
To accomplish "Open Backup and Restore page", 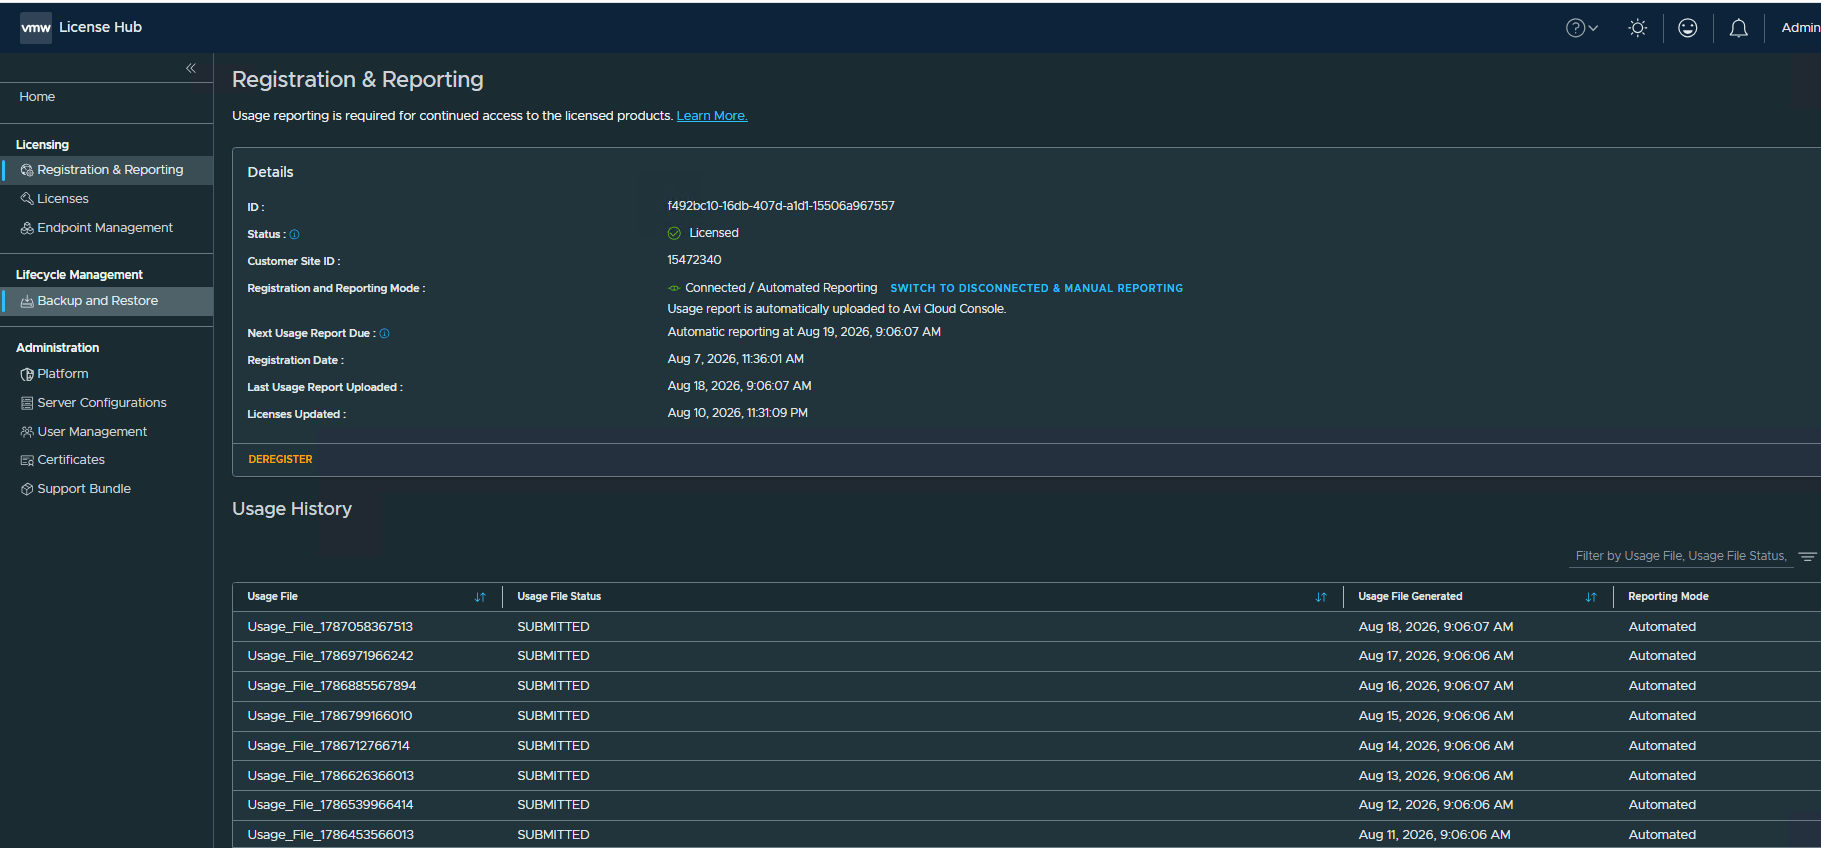I will click(x=106, y=301).
